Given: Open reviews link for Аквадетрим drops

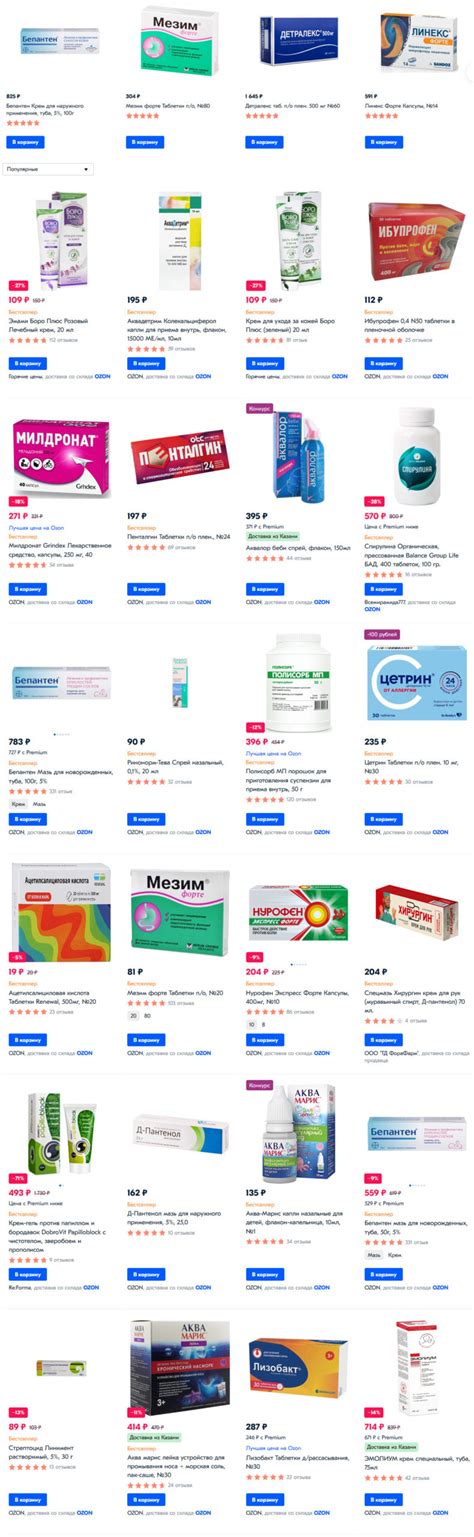Looking at the screenshot, I should [x=181, y=348].
